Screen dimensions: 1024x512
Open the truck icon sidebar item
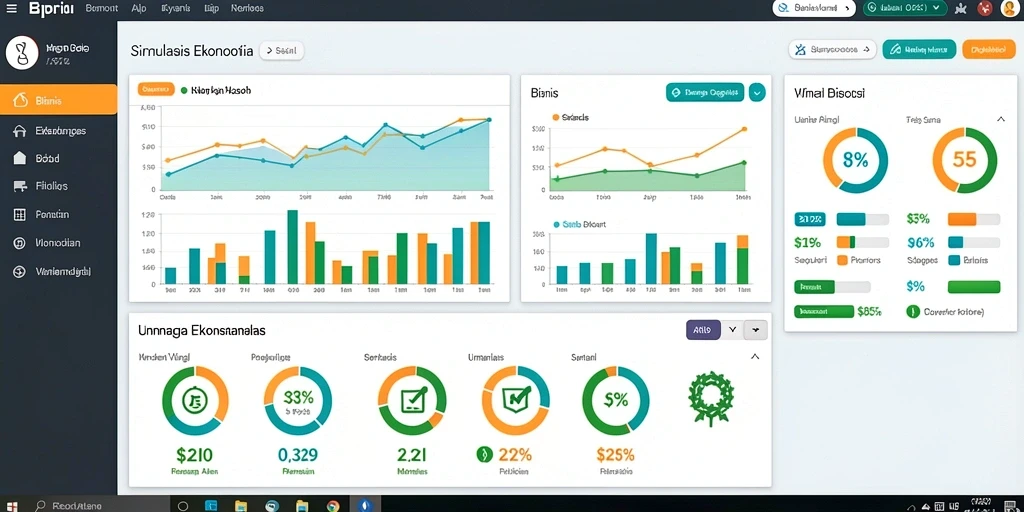pyautogui.click(x=20, y=186)
